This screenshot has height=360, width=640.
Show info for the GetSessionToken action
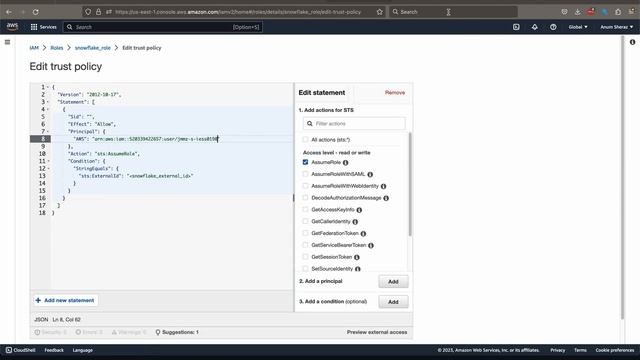(357, 257)
